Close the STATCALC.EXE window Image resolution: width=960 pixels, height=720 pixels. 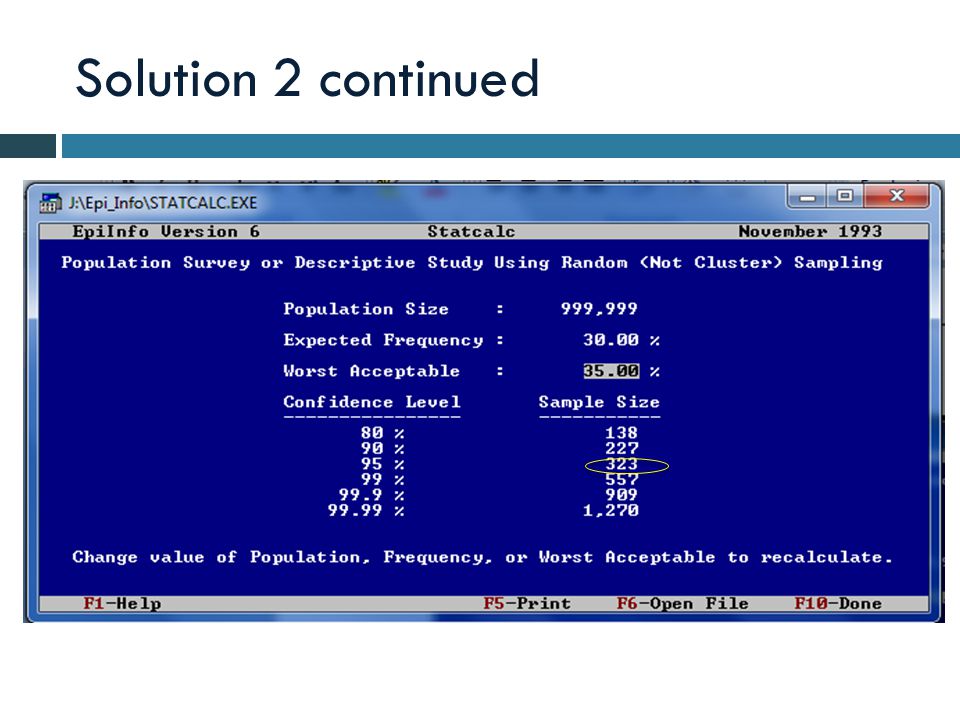tap(897, 196)
